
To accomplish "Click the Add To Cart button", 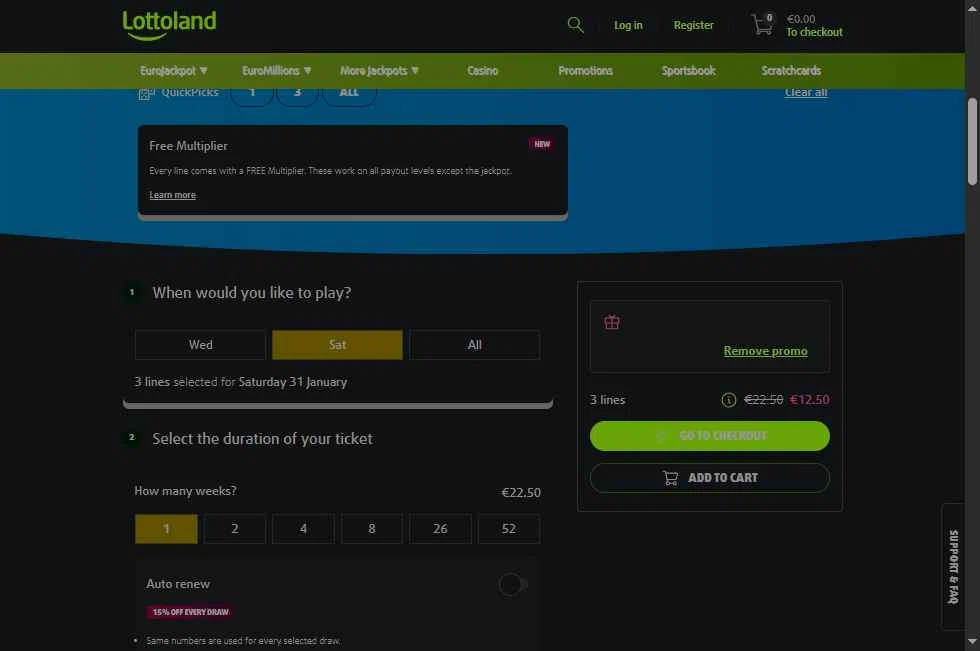I will click(x=710, y=478).
